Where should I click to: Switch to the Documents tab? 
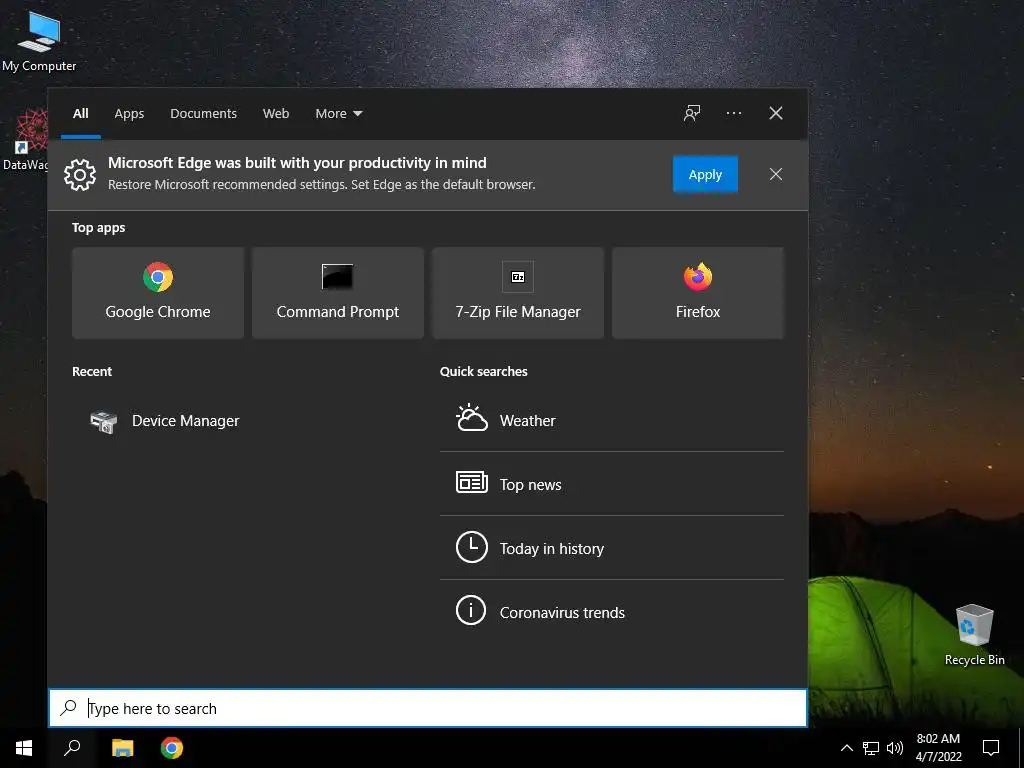tap(204, 114)
